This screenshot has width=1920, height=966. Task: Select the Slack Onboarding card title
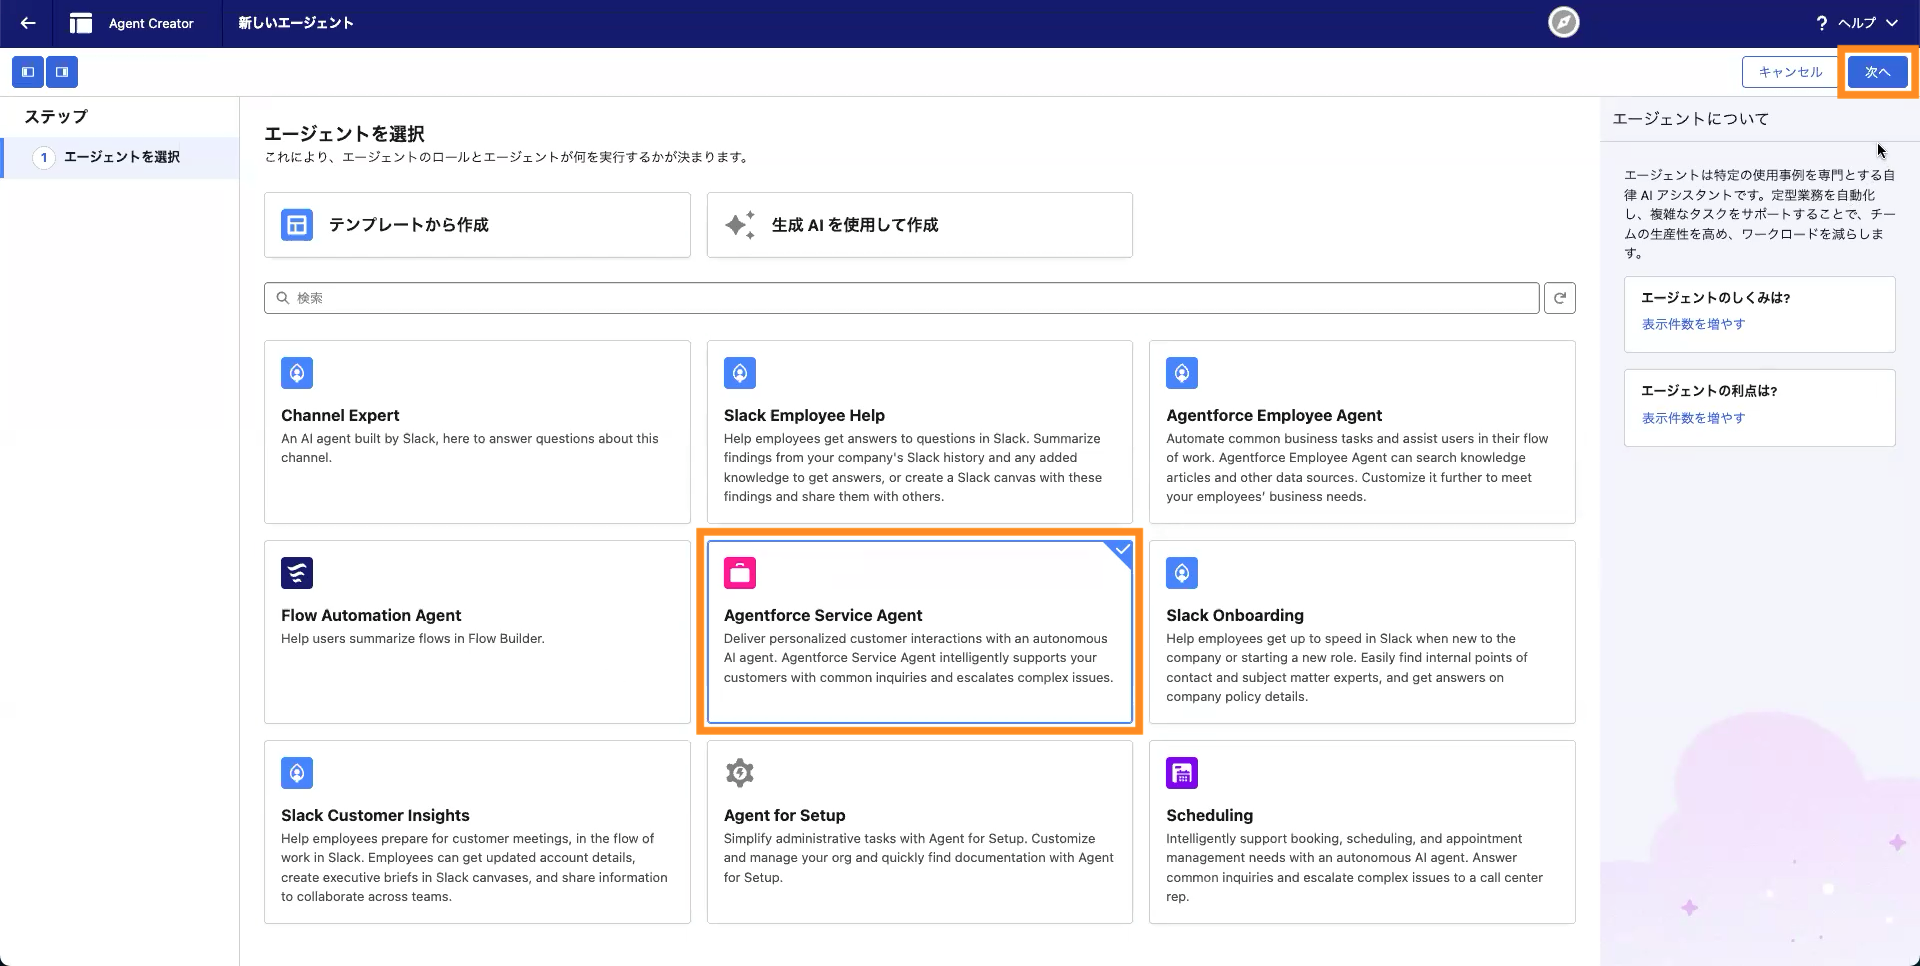pos(1235,615)
